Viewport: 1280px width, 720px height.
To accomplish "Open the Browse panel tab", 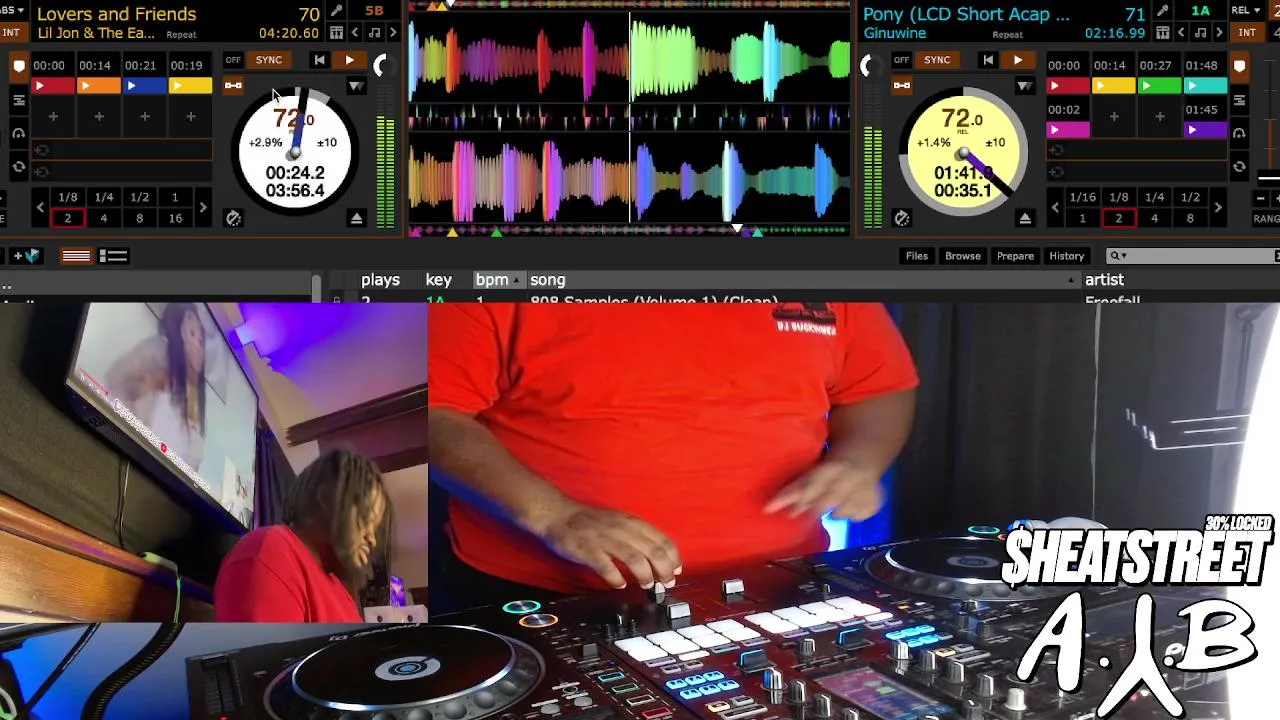I will pyautogui.click(x=963, y=256).
